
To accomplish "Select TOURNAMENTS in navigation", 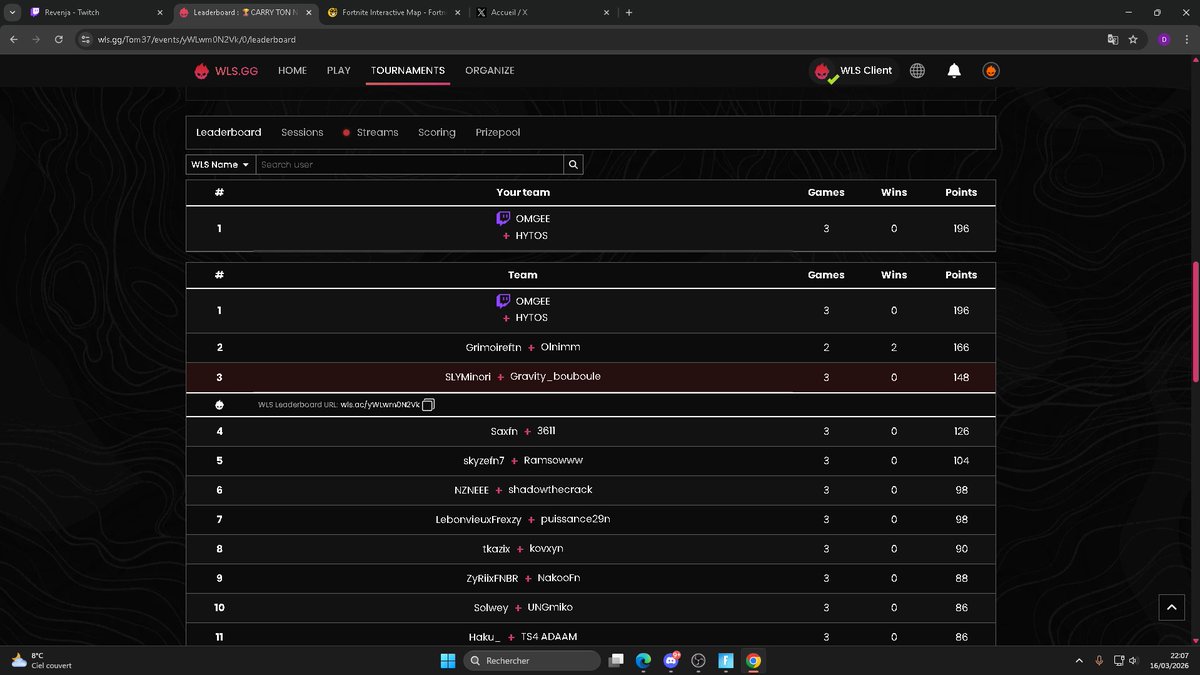I will coord(408,71).
